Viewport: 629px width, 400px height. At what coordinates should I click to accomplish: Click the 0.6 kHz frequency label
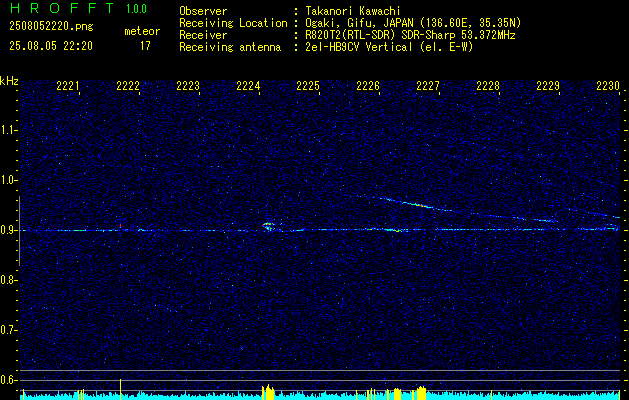(x=9, y=380)
